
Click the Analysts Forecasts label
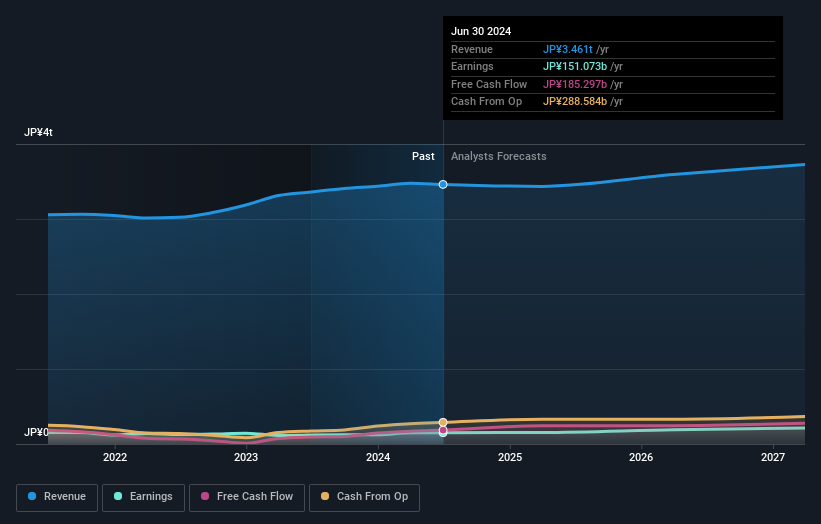pos(498,156)
